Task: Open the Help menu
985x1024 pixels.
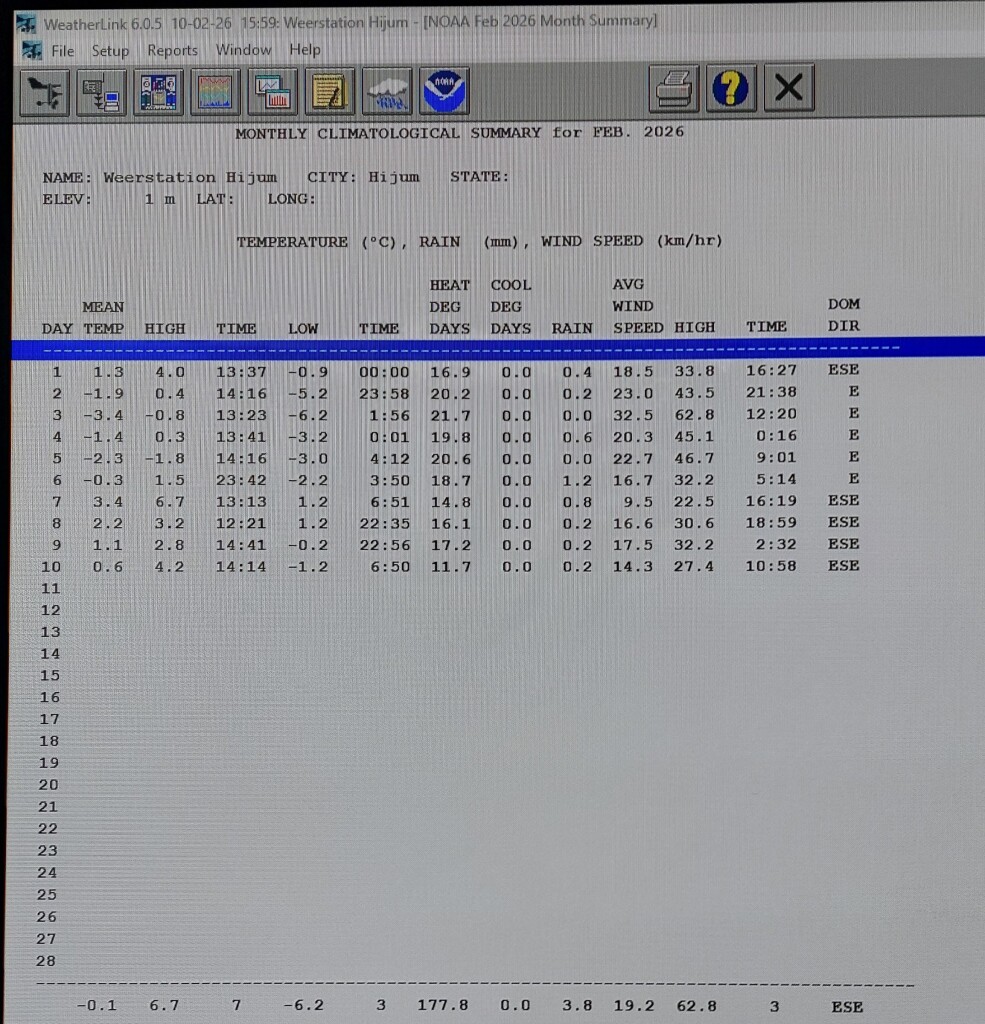Action: [304, 49]
